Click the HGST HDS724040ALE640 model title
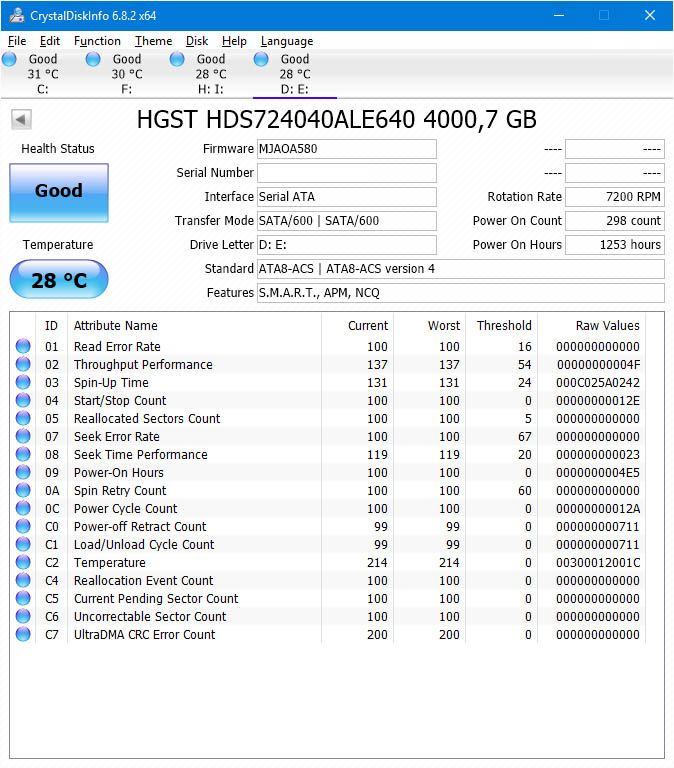The width and height of the screenshot is (674, 768). pos(337,120)
